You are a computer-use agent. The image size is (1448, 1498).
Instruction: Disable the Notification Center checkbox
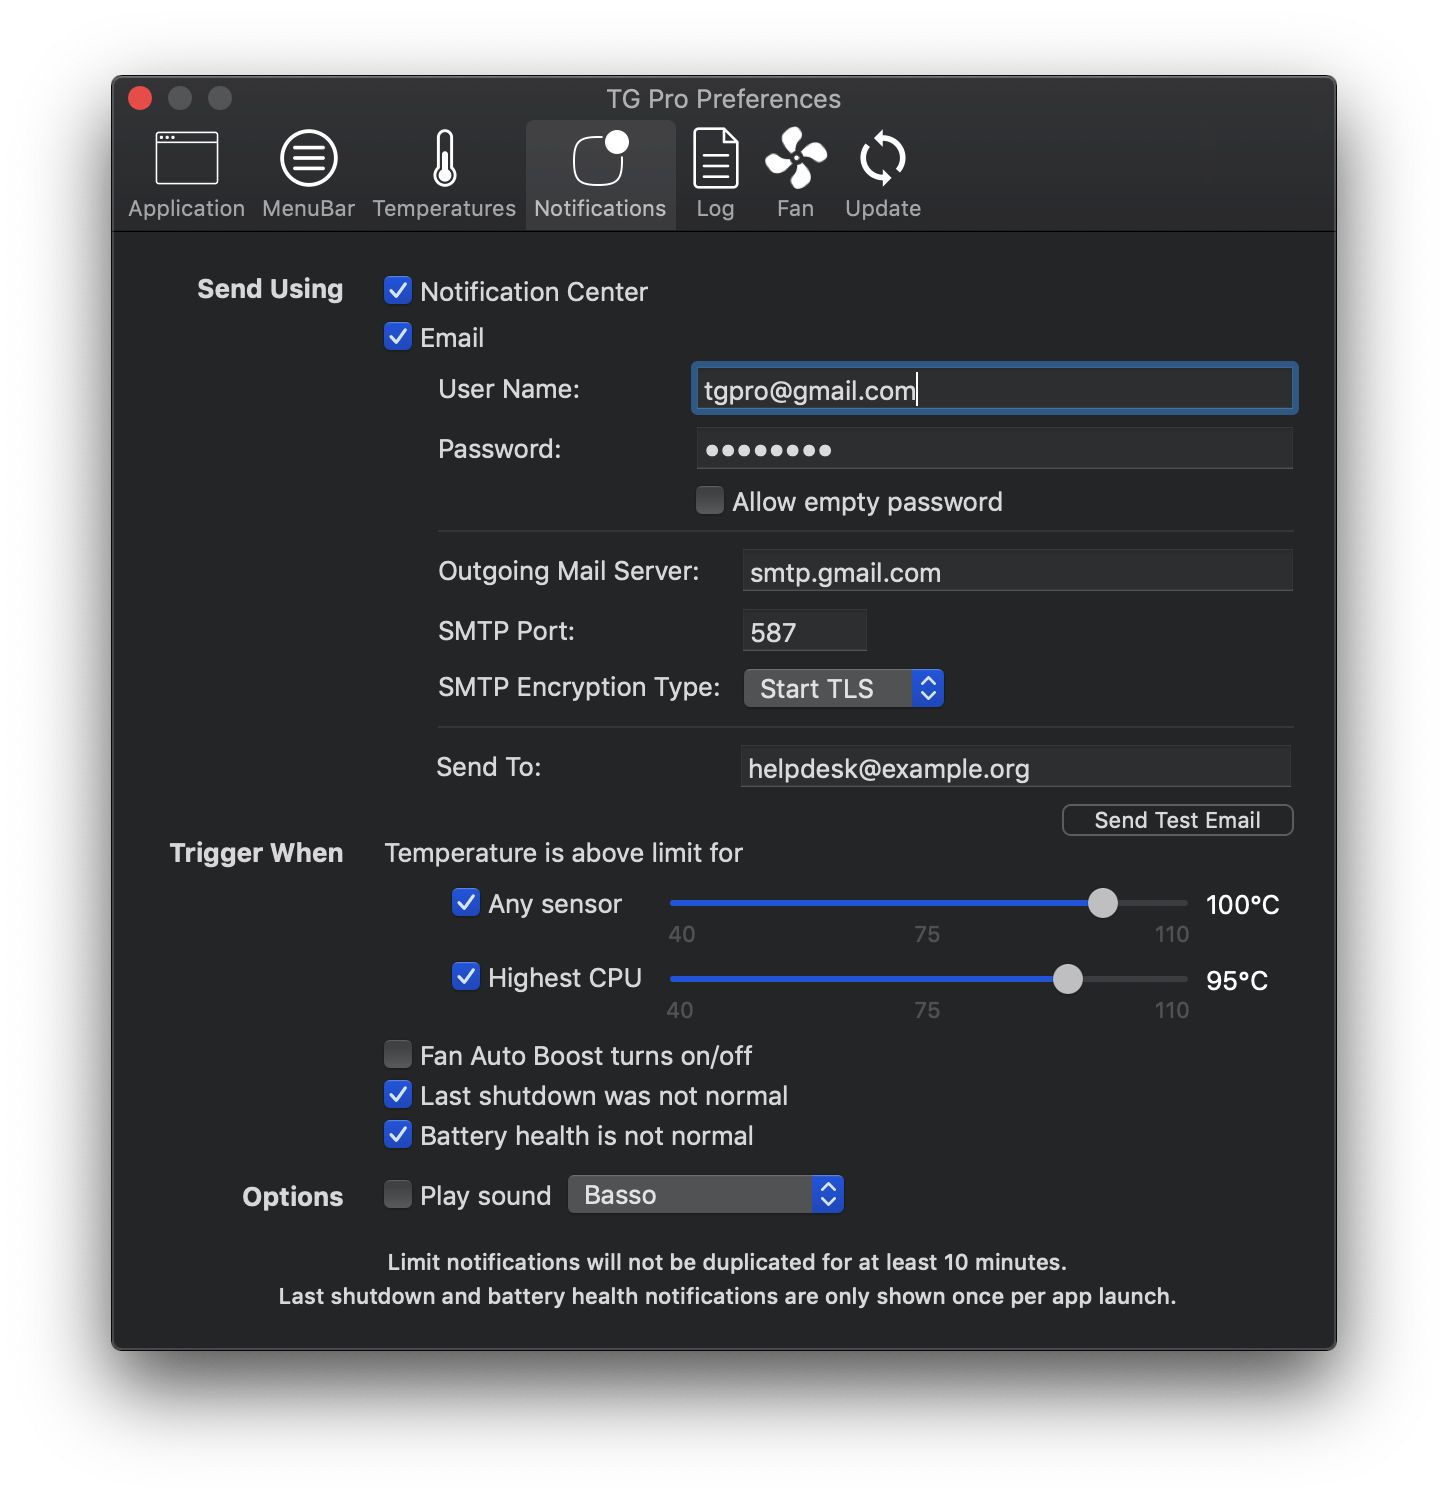click(x=397, y=290)
